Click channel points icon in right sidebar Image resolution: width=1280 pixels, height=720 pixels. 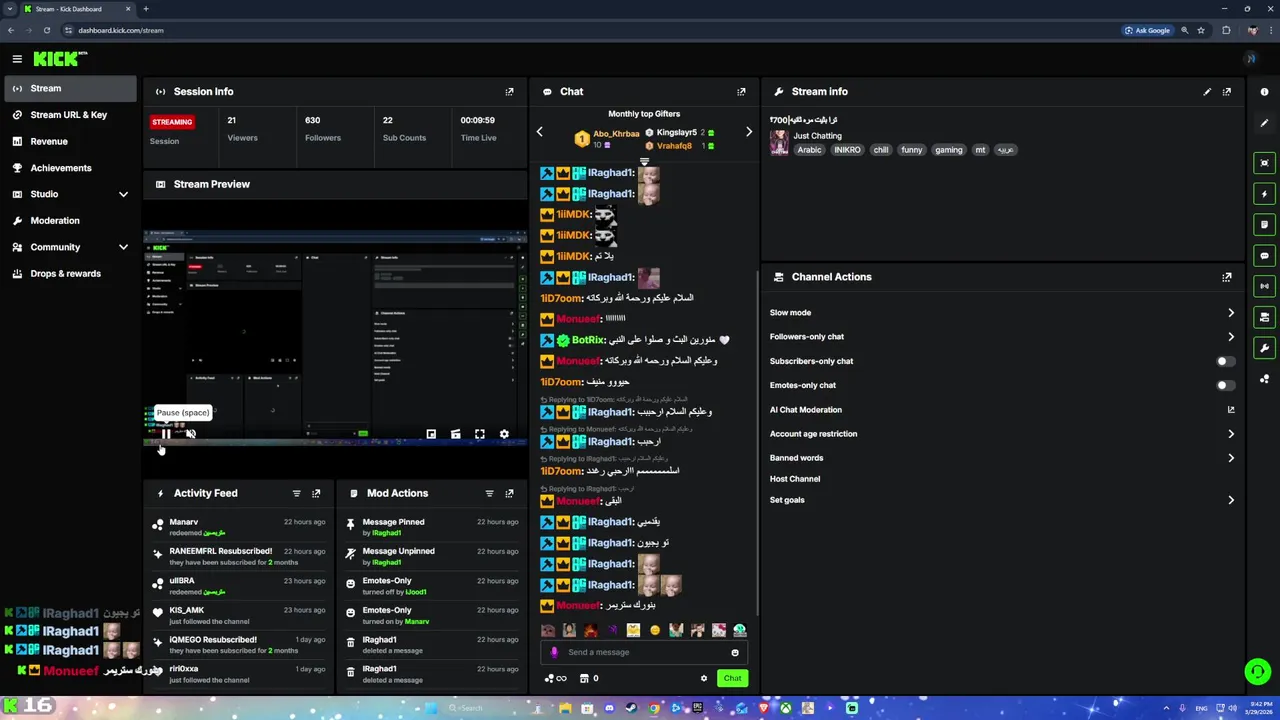pyautogui.click(x=1265, y=379)
